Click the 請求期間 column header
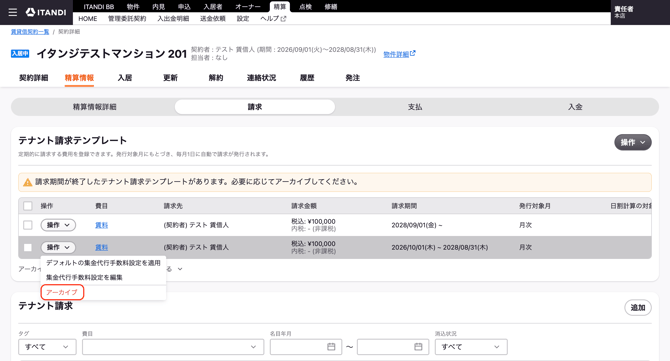The image size is (670, 361). [404, 206]
